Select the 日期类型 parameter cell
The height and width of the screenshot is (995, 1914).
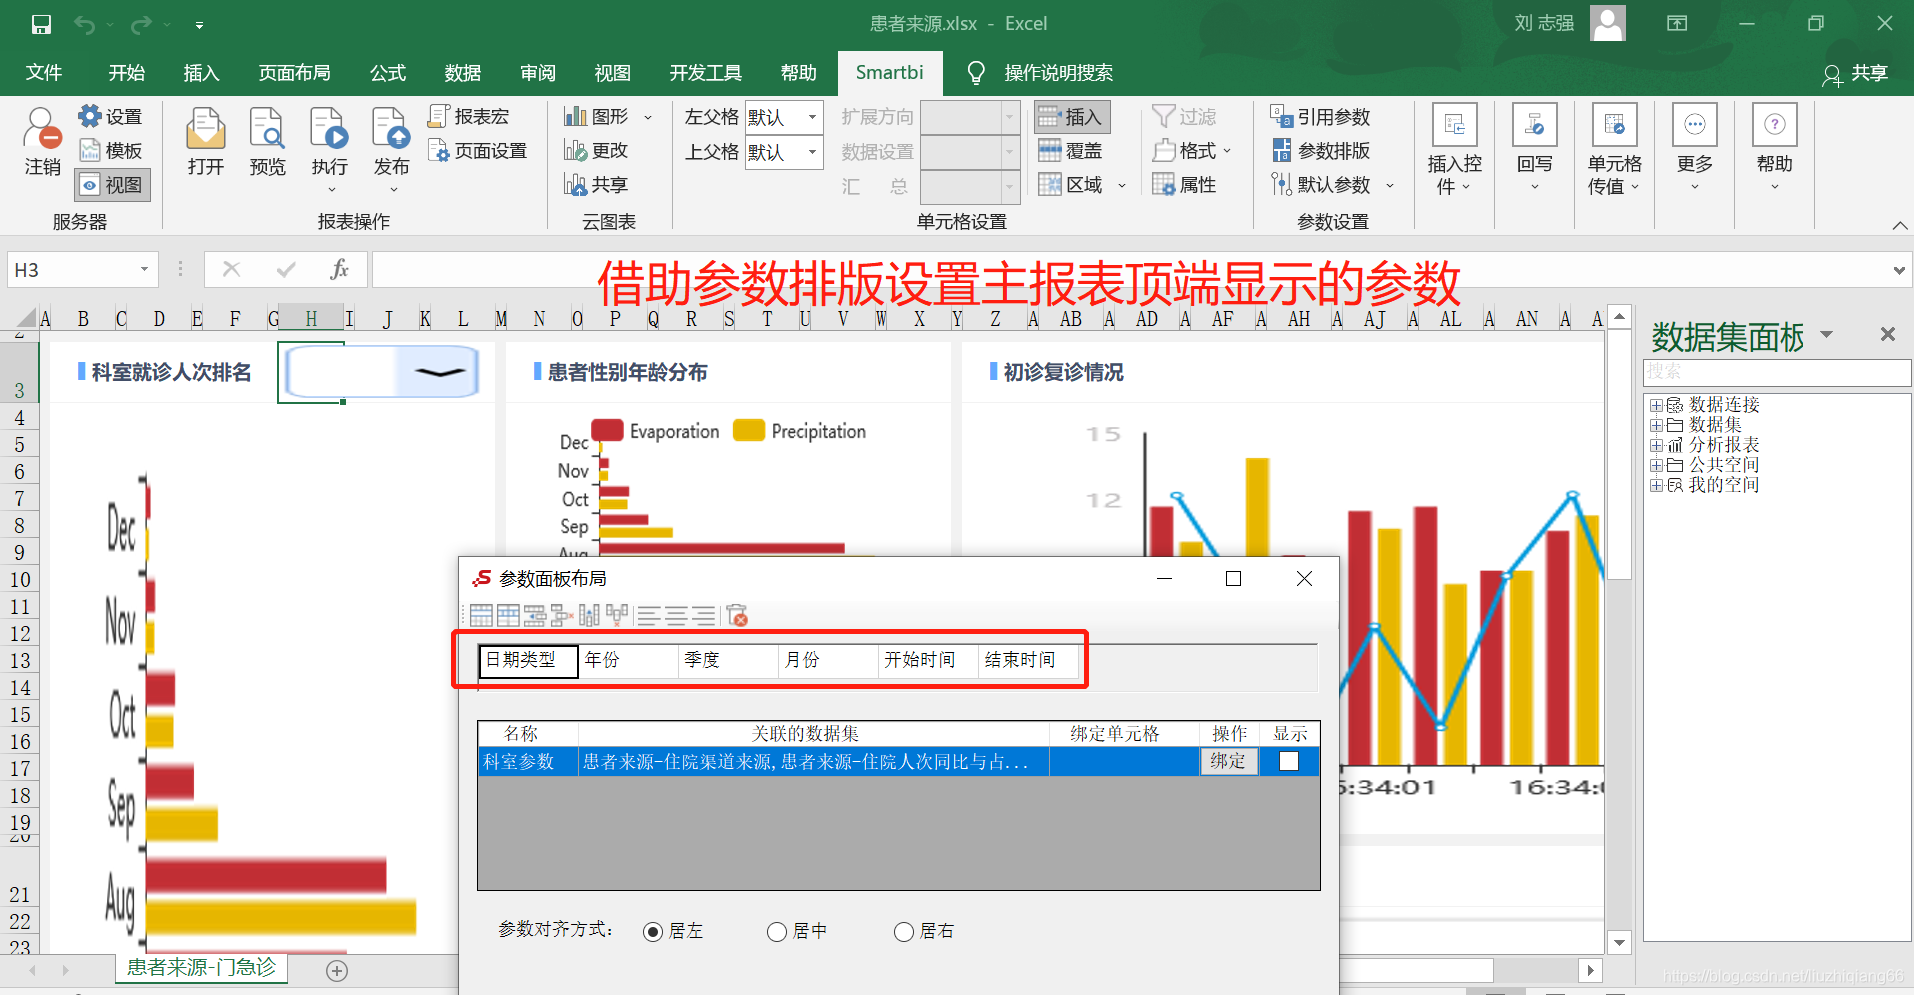528,661
